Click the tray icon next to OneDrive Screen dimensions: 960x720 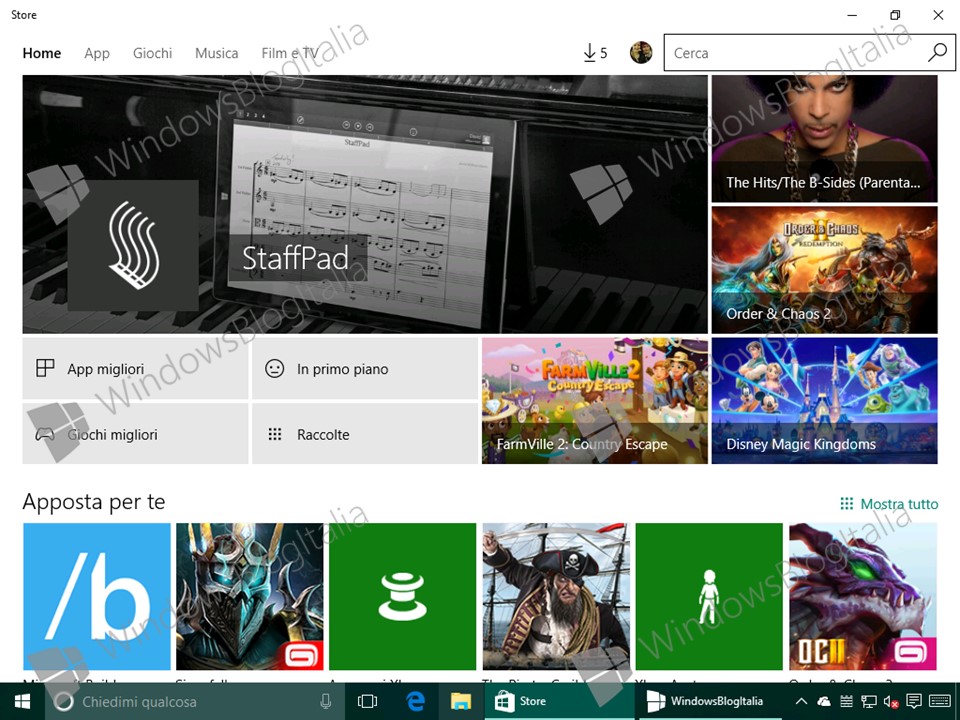(846, 702)
